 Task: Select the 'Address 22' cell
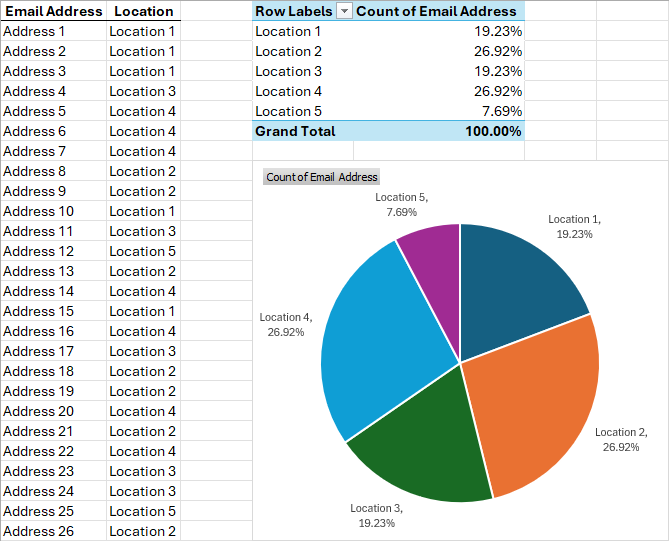click(53, 451)
